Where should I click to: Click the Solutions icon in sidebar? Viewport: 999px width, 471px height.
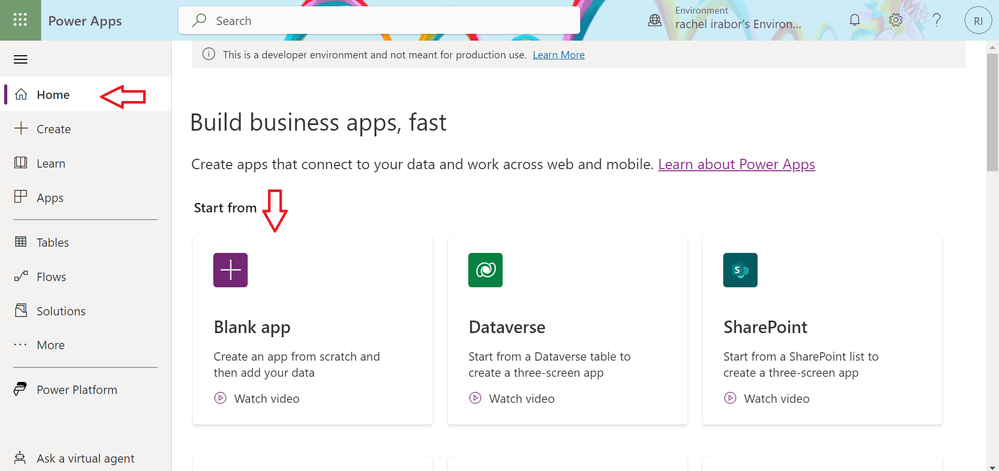point(21,311)
